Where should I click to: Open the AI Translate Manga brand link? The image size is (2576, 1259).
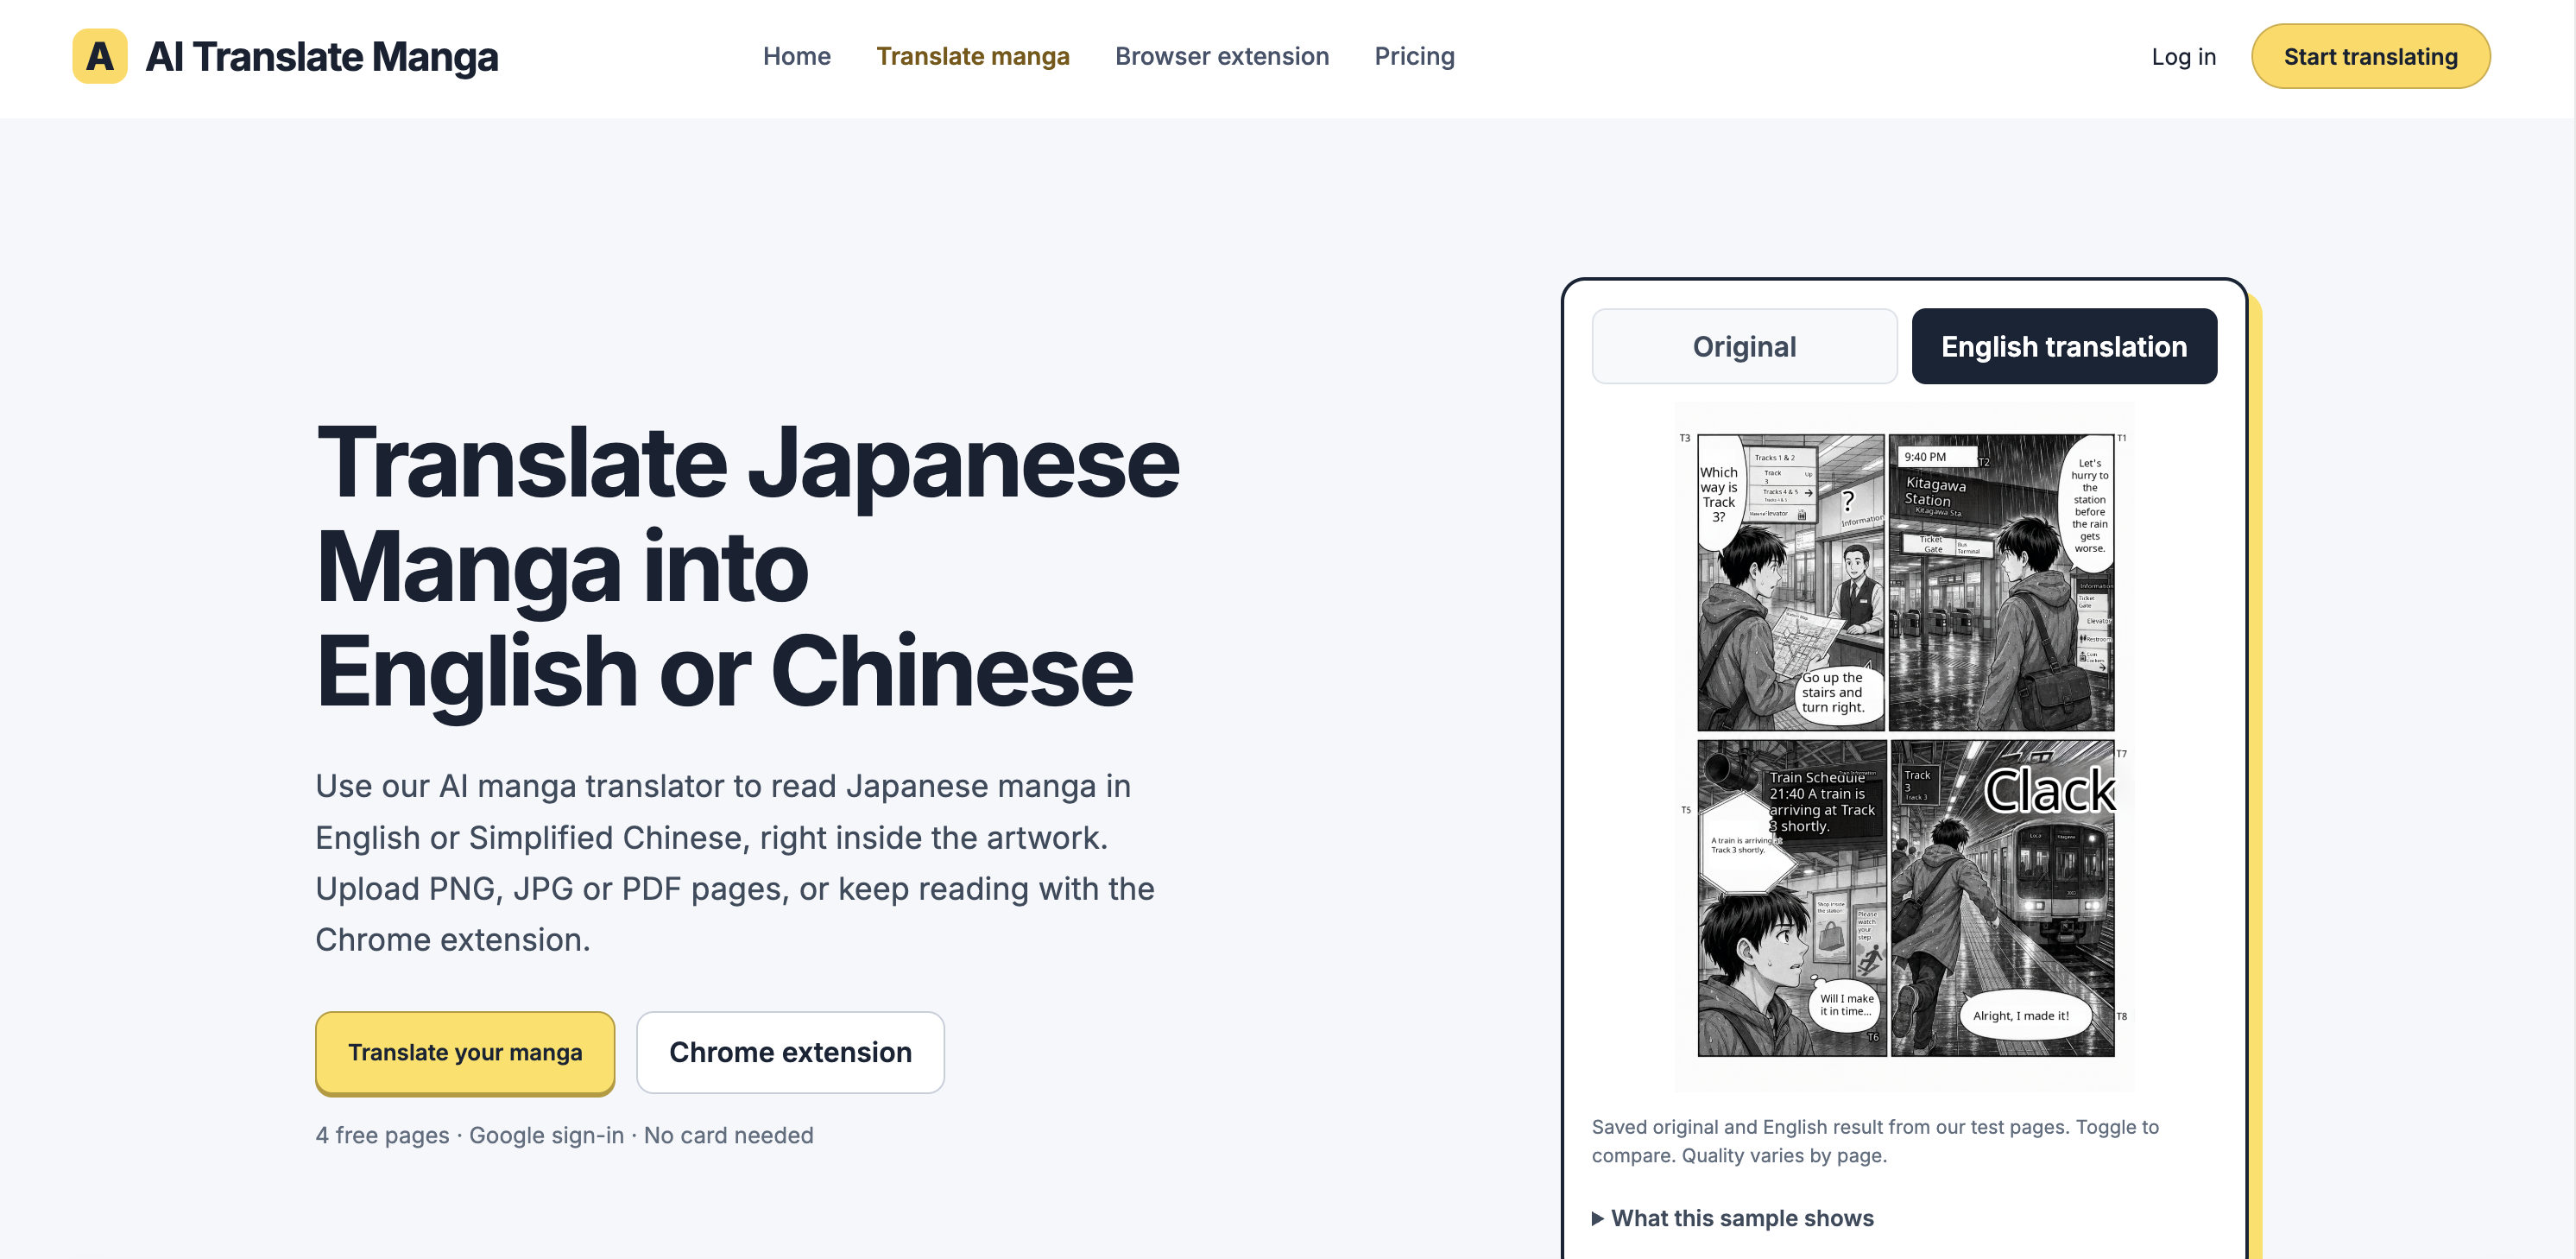(x=285, y=56)
